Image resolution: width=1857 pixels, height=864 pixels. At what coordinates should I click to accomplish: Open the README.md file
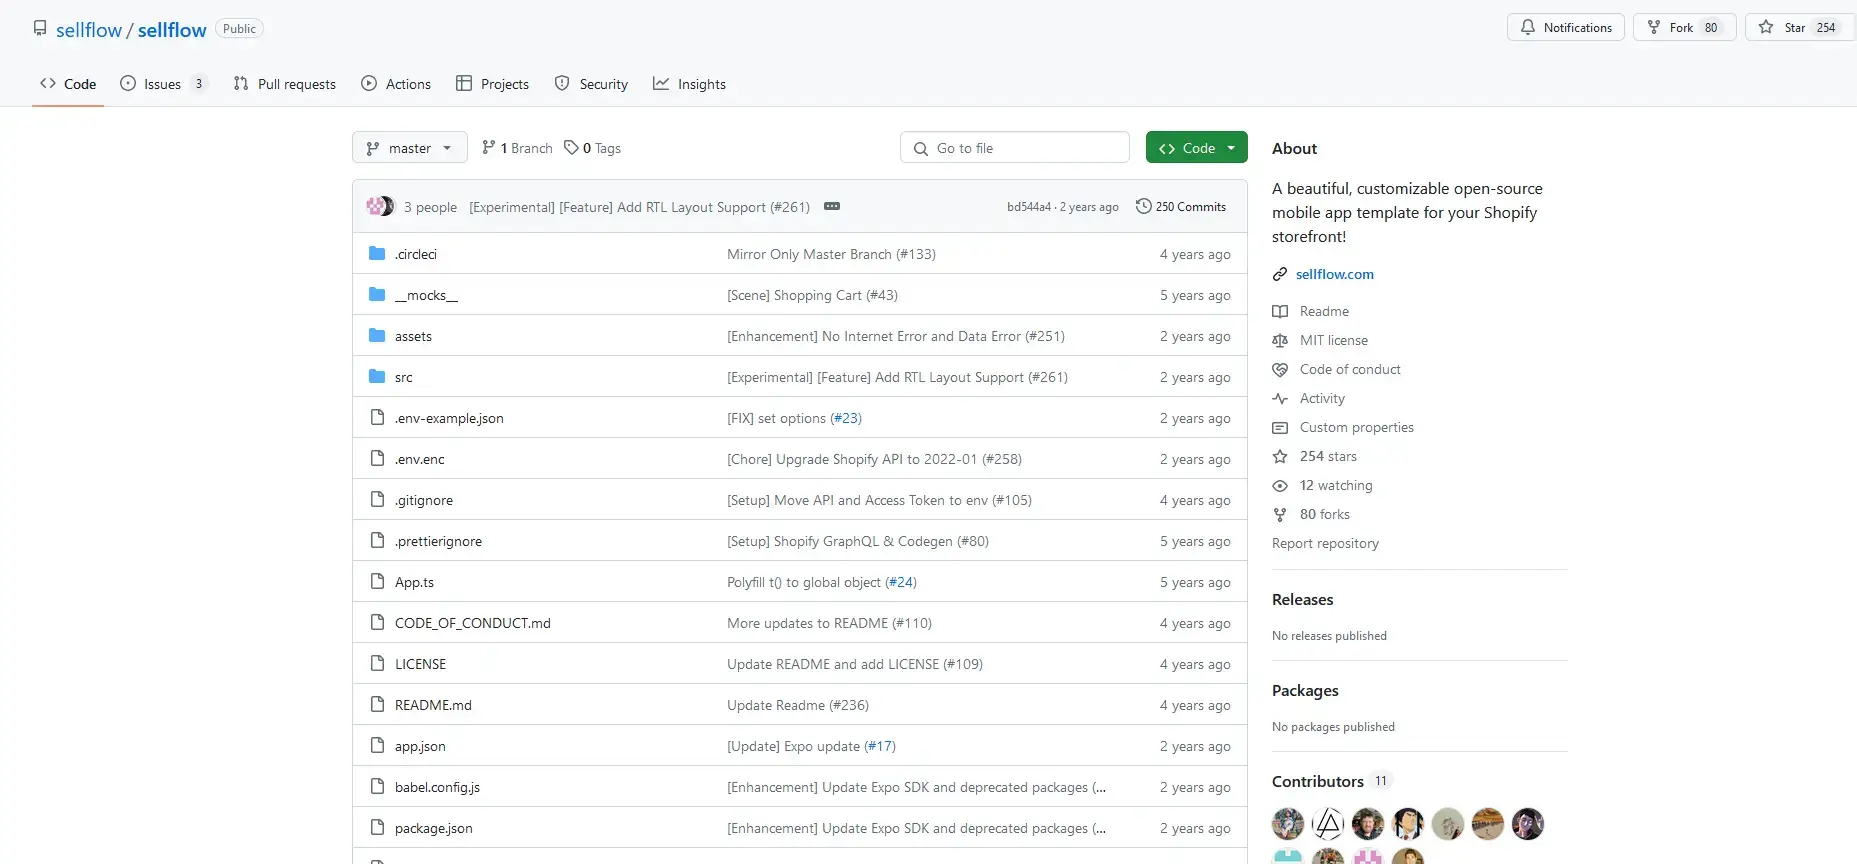[433, 705]
